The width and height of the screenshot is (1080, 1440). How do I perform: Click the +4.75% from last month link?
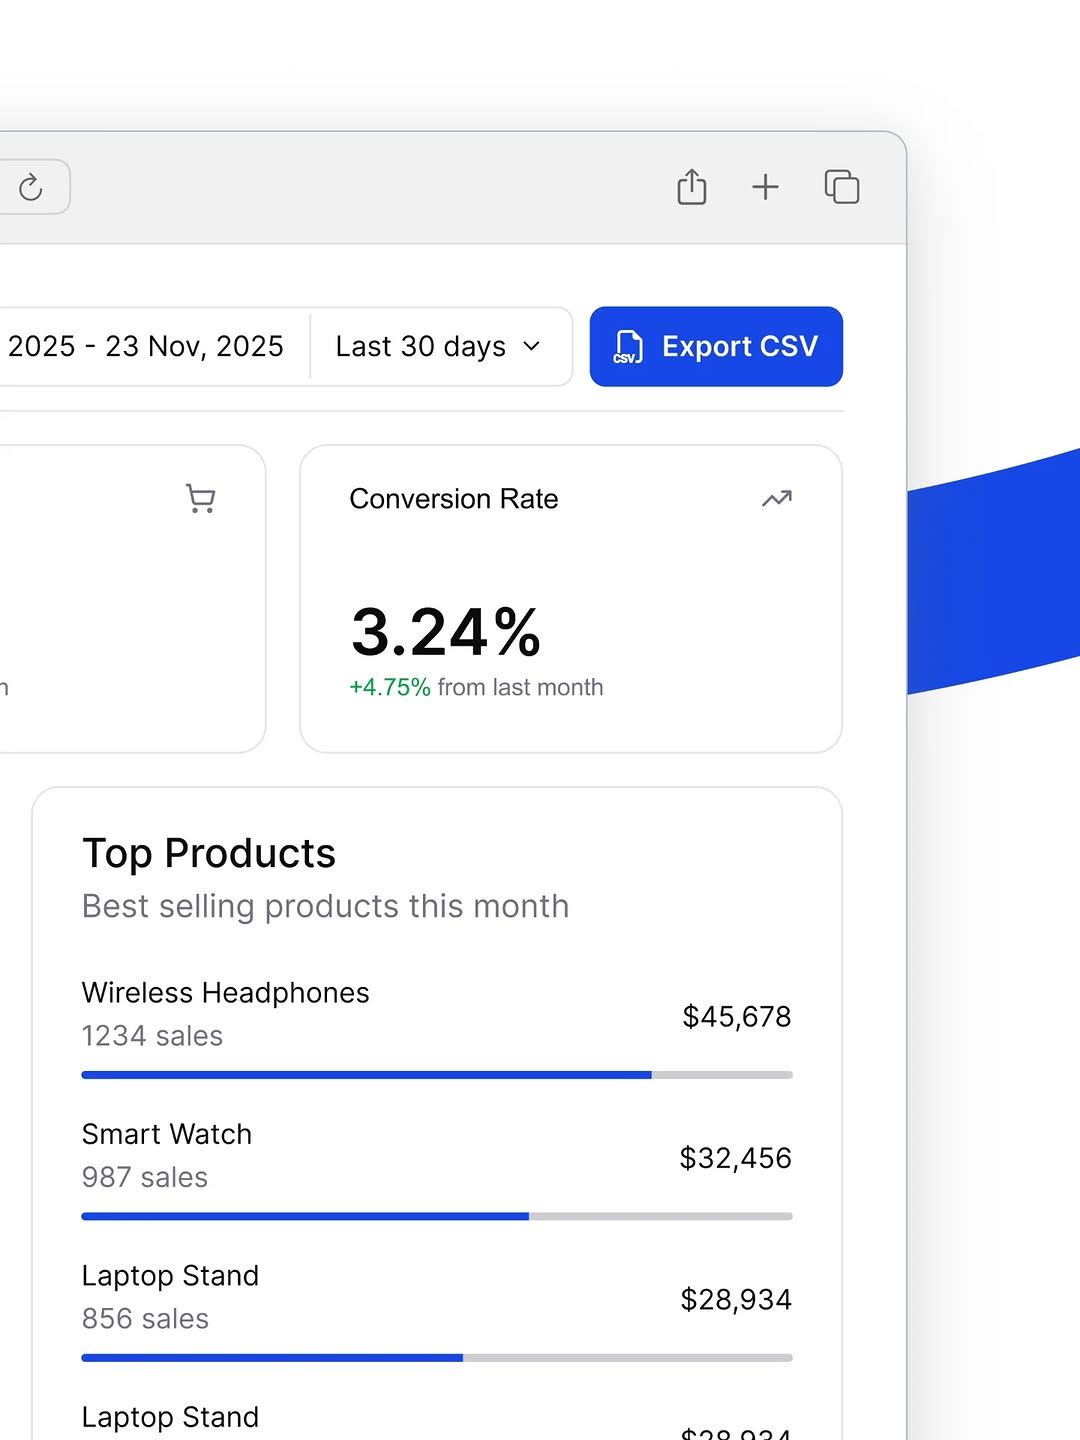pos(476,687)
